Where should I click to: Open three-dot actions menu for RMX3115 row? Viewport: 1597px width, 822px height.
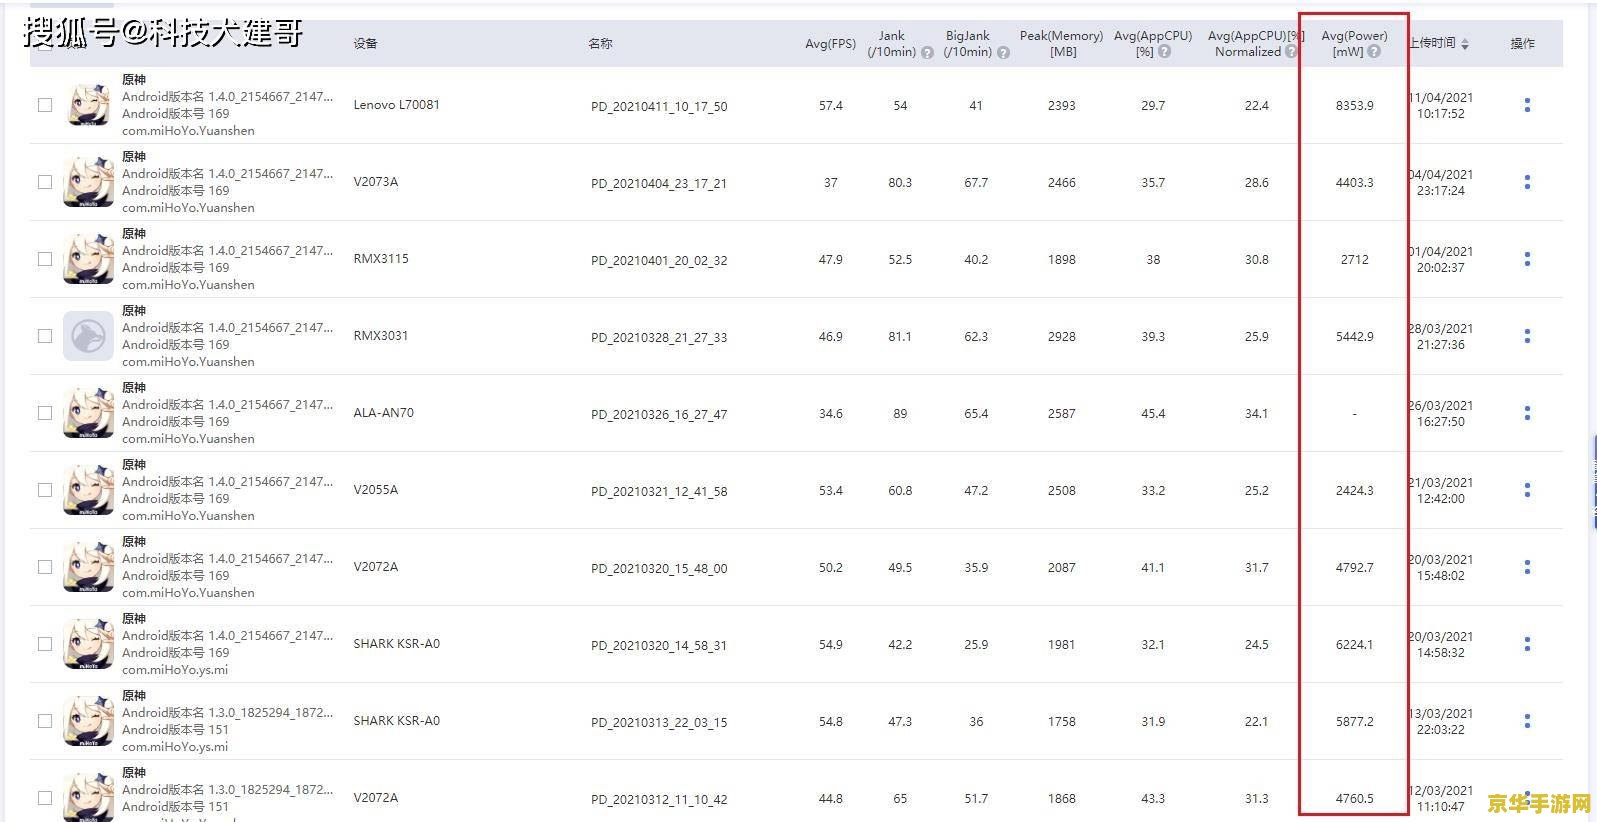(1526, 259)
